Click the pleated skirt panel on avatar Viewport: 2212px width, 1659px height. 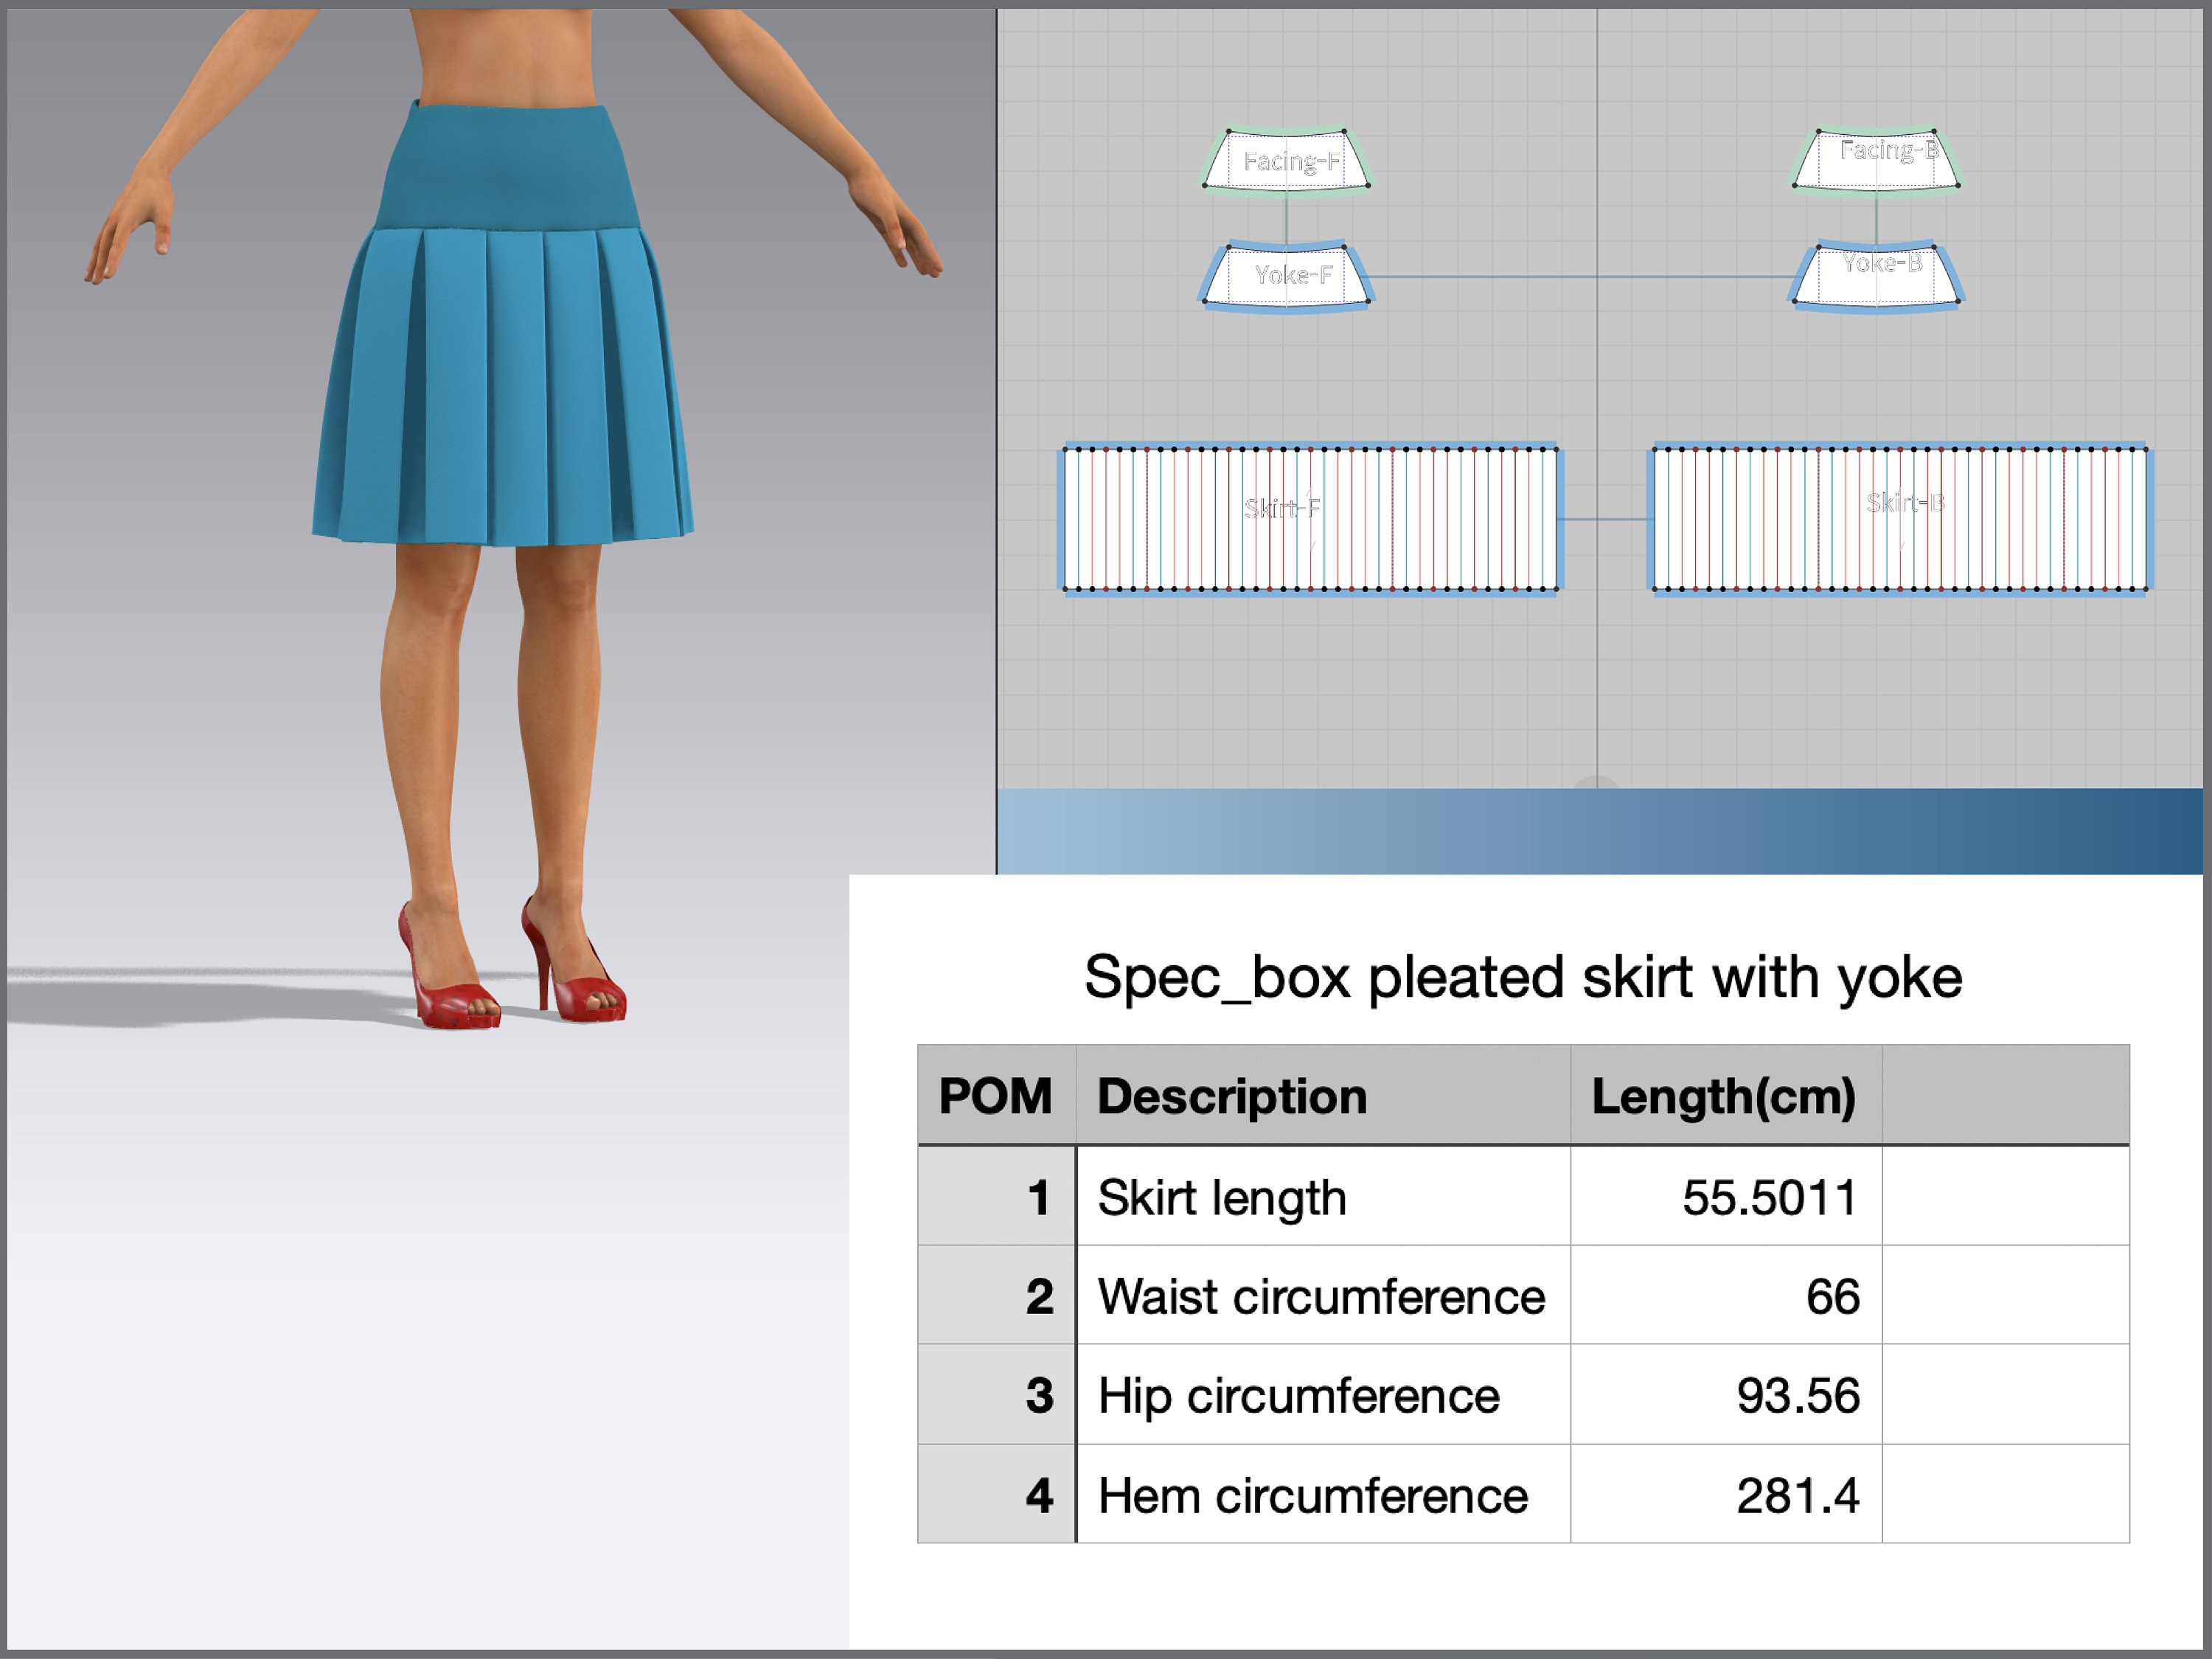(504, 388)
